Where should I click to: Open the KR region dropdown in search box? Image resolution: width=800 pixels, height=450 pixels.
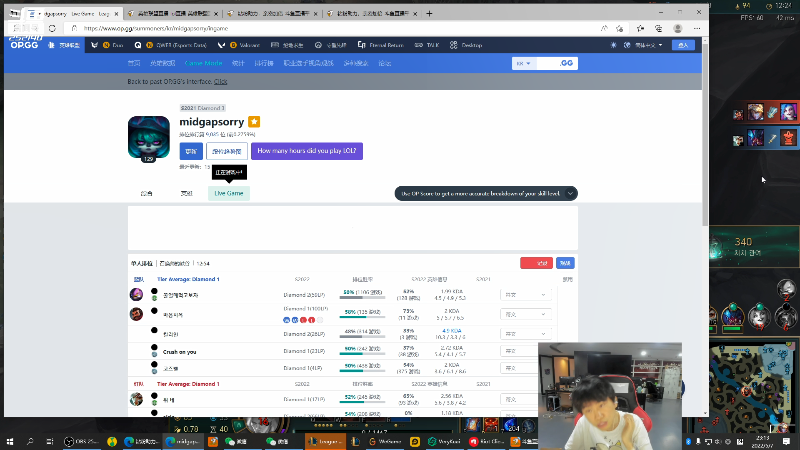(523, 63)
